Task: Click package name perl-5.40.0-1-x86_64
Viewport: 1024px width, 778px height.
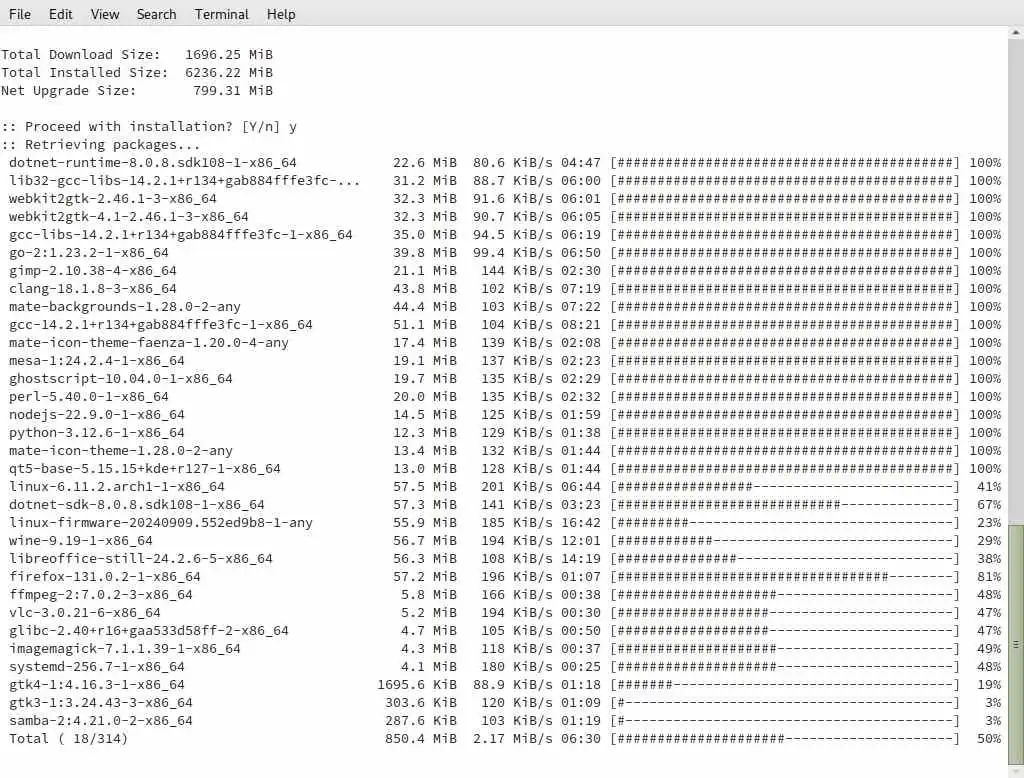Action: (88, 397)
